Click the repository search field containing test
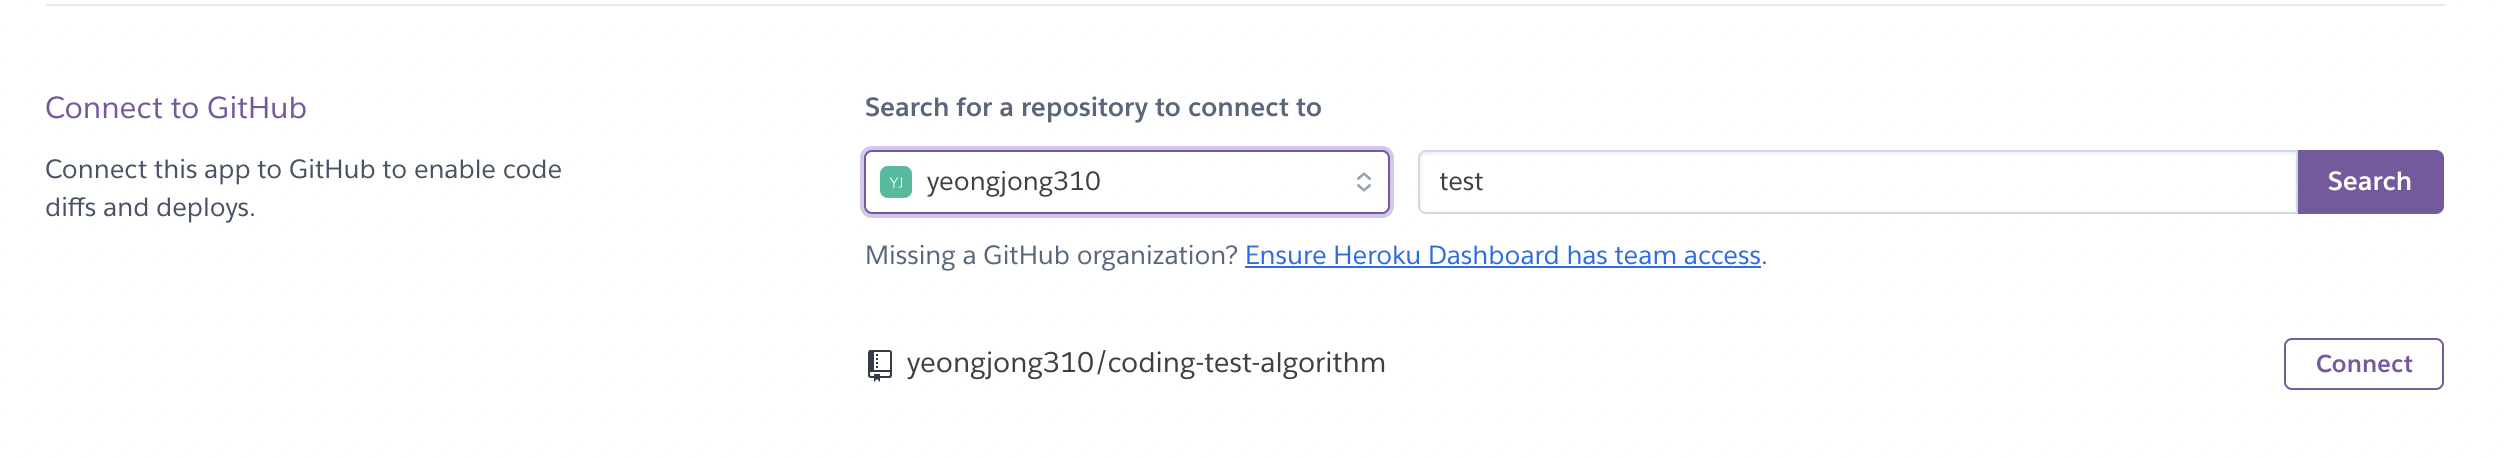 [x=1700, y=182]
